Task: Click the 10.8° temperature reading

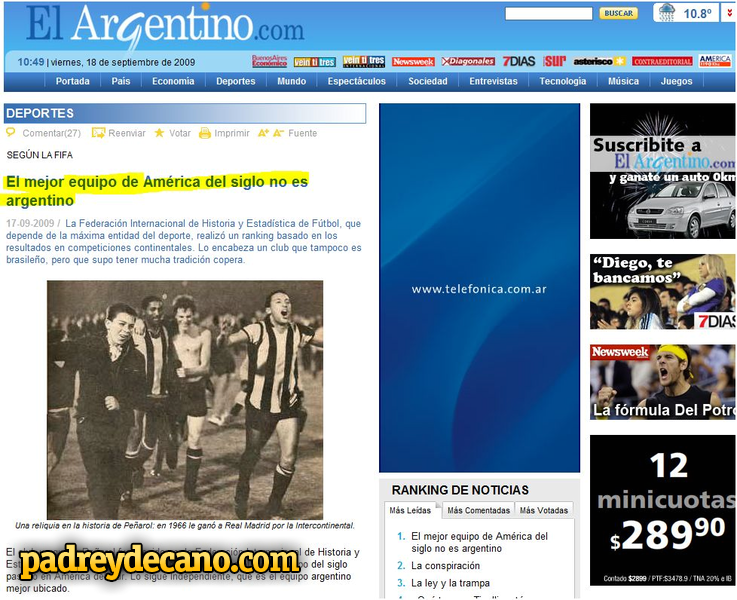Action: (697, 14)
